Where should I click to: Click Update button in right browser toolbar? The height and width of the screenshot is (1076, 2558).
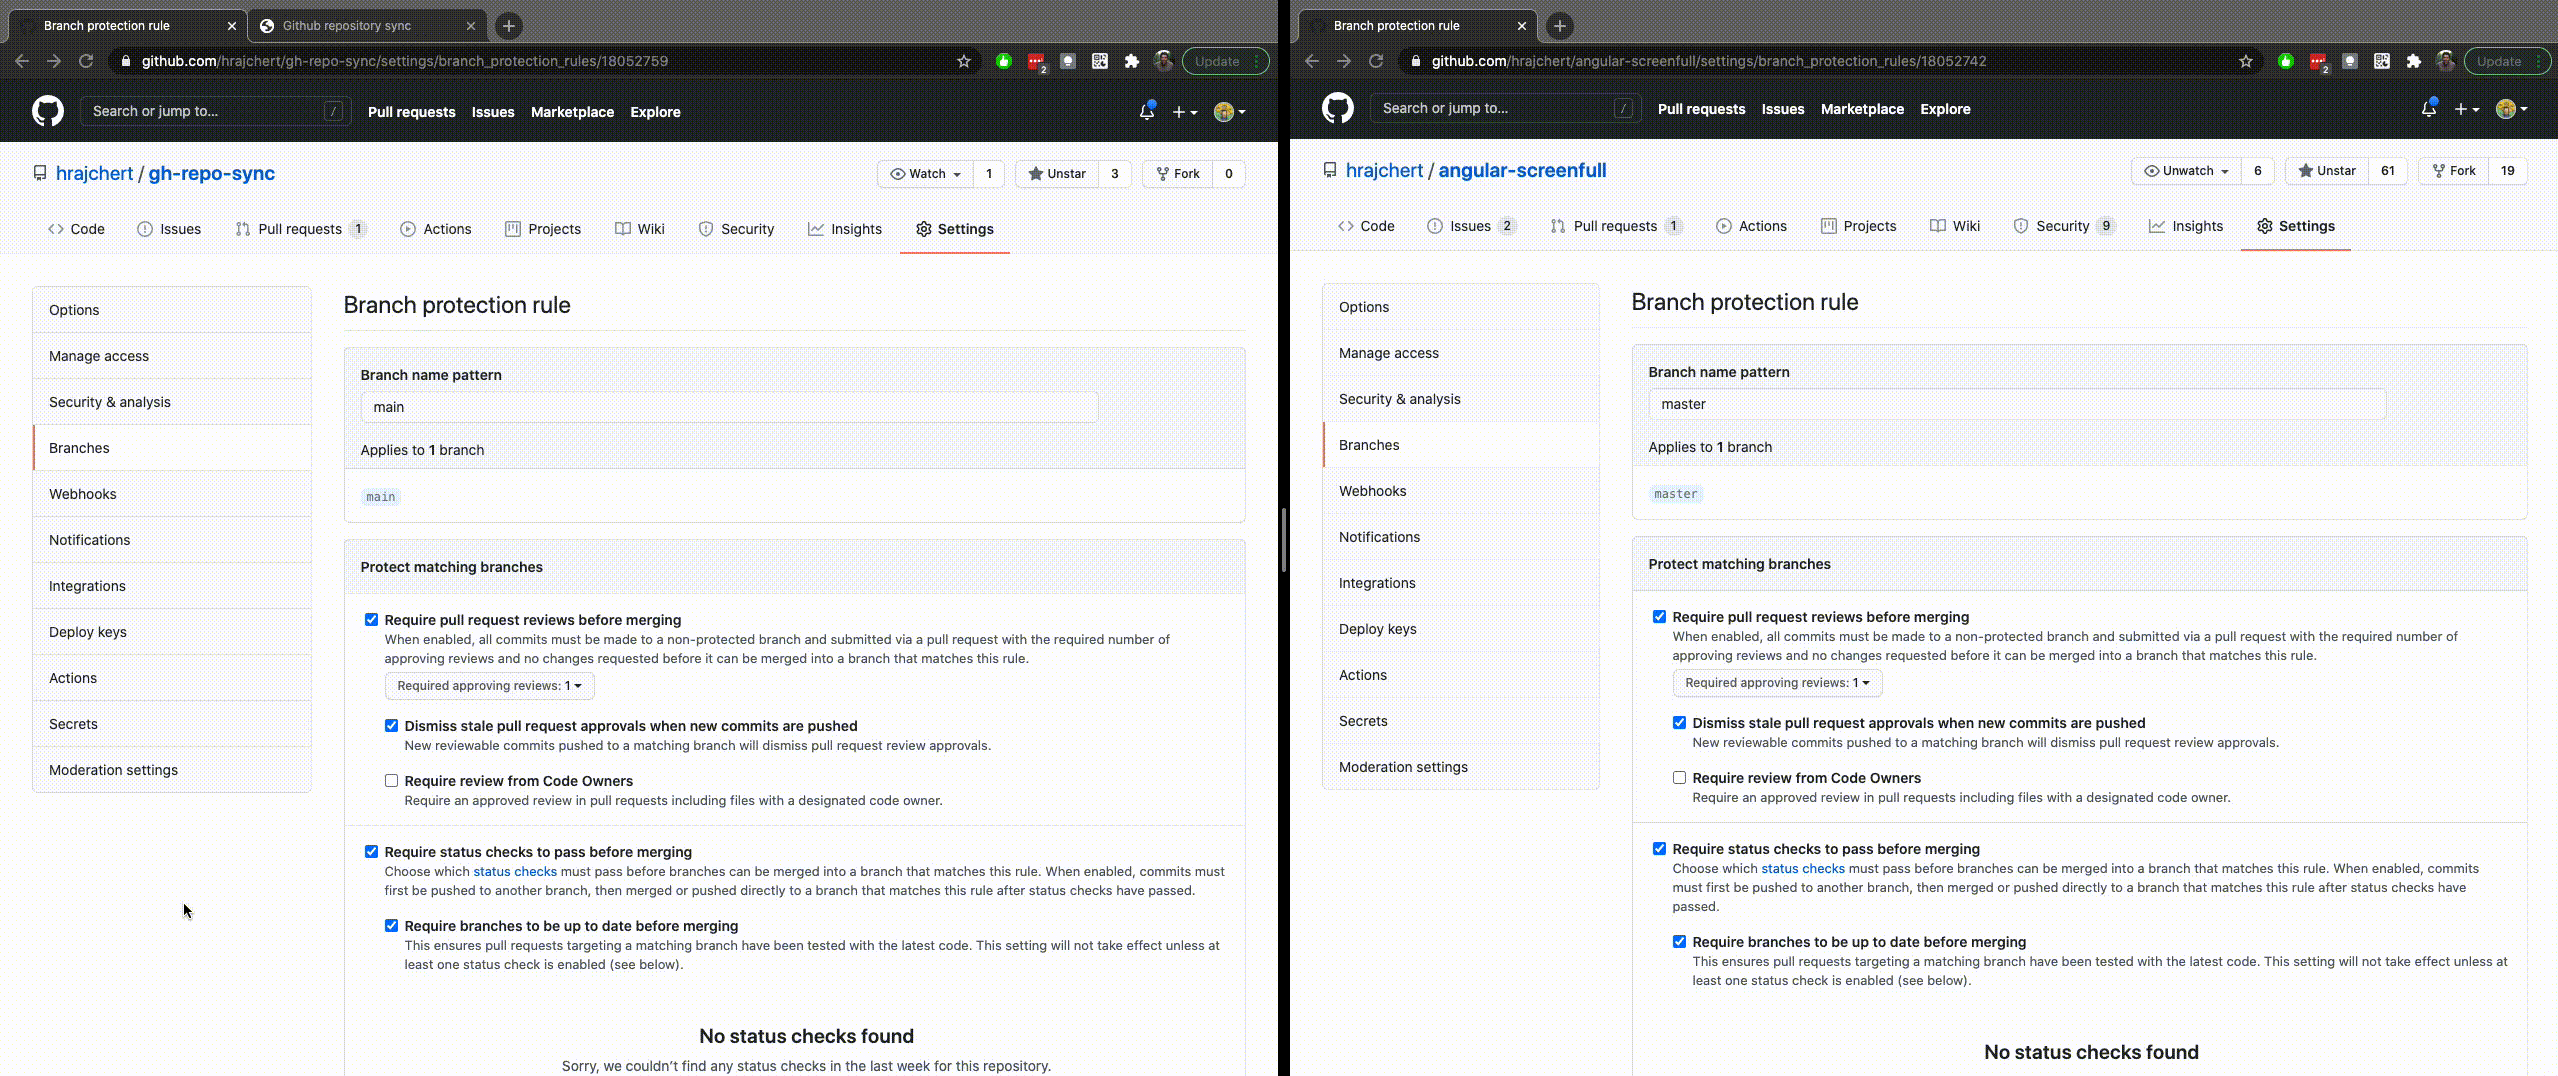tap(2506, 61)
